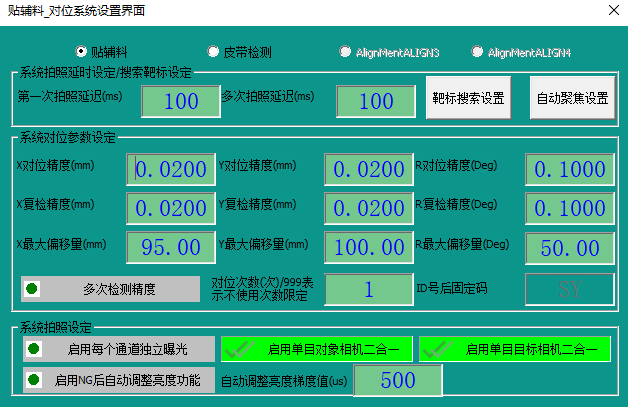Click the 靶标搜索设置 button
Image resolution: width=628 pixels, height=407 pixels.
(469, 99)
